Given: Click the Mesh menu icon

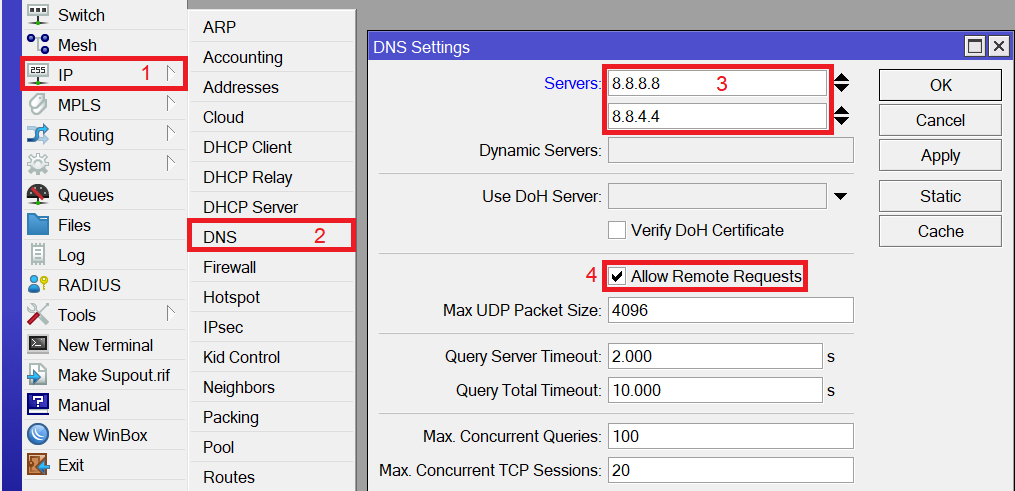Looking at the screenshot, I should pos(38,45).
